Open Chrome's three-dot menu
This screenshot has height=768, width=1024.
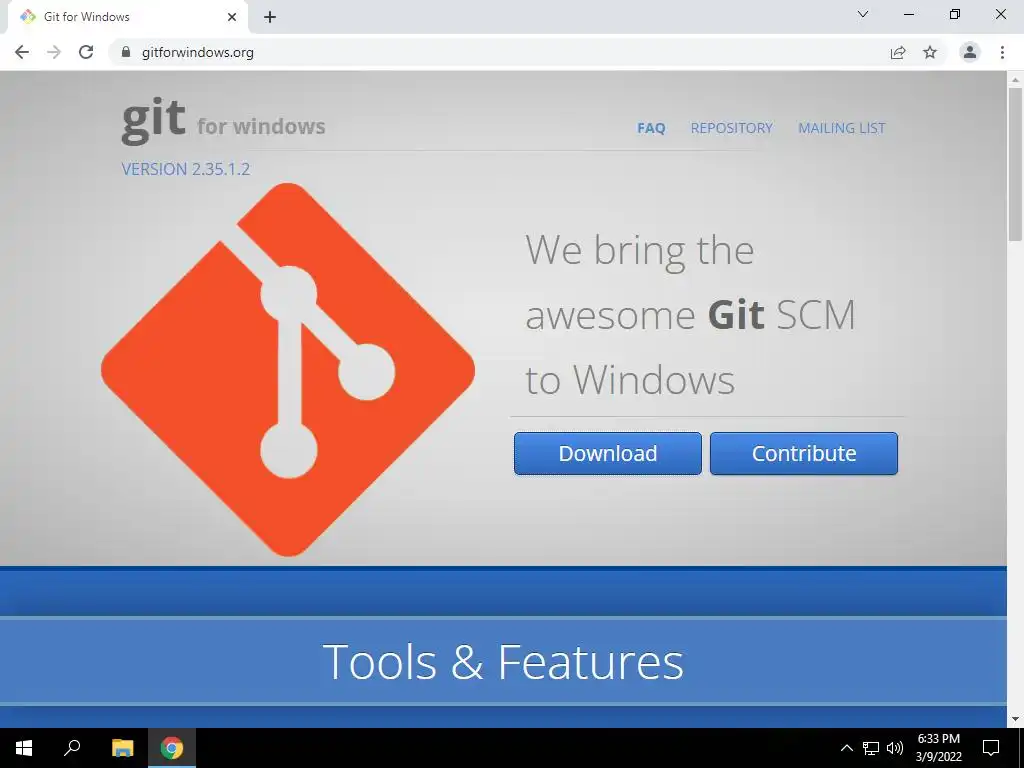pos(1002,52)
